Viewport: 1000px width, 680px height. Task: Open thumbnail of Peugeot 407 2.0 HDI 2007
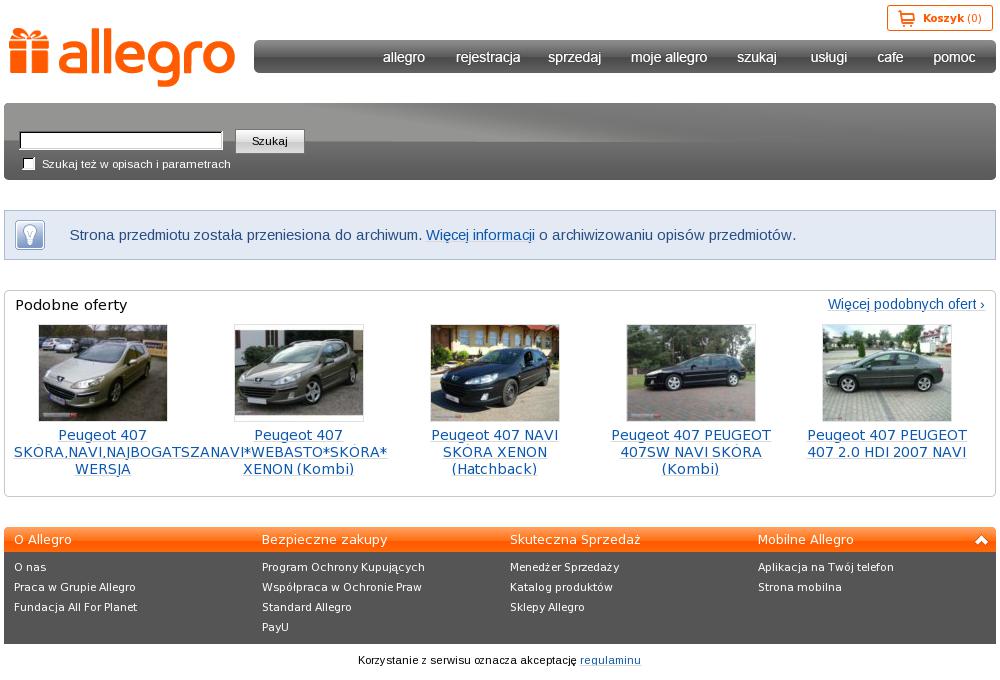(x=886, y=373)
